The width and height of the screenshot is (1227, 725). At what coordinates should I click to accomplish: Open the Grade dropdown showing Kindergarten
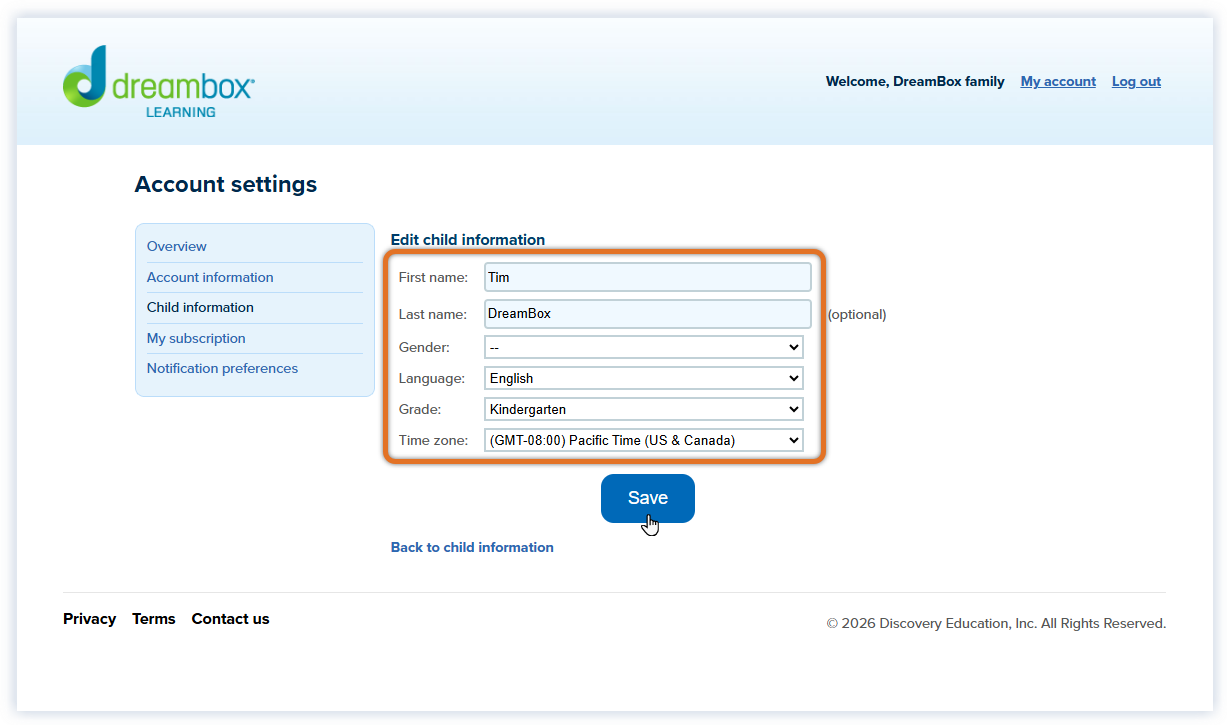point(643,409)
